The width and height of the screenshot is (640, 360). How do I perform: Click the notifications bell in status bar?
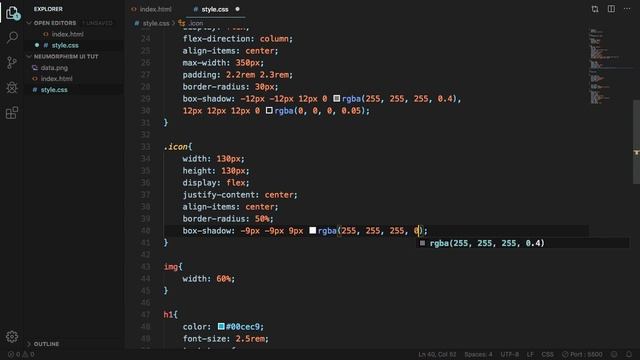pos(629,354)
